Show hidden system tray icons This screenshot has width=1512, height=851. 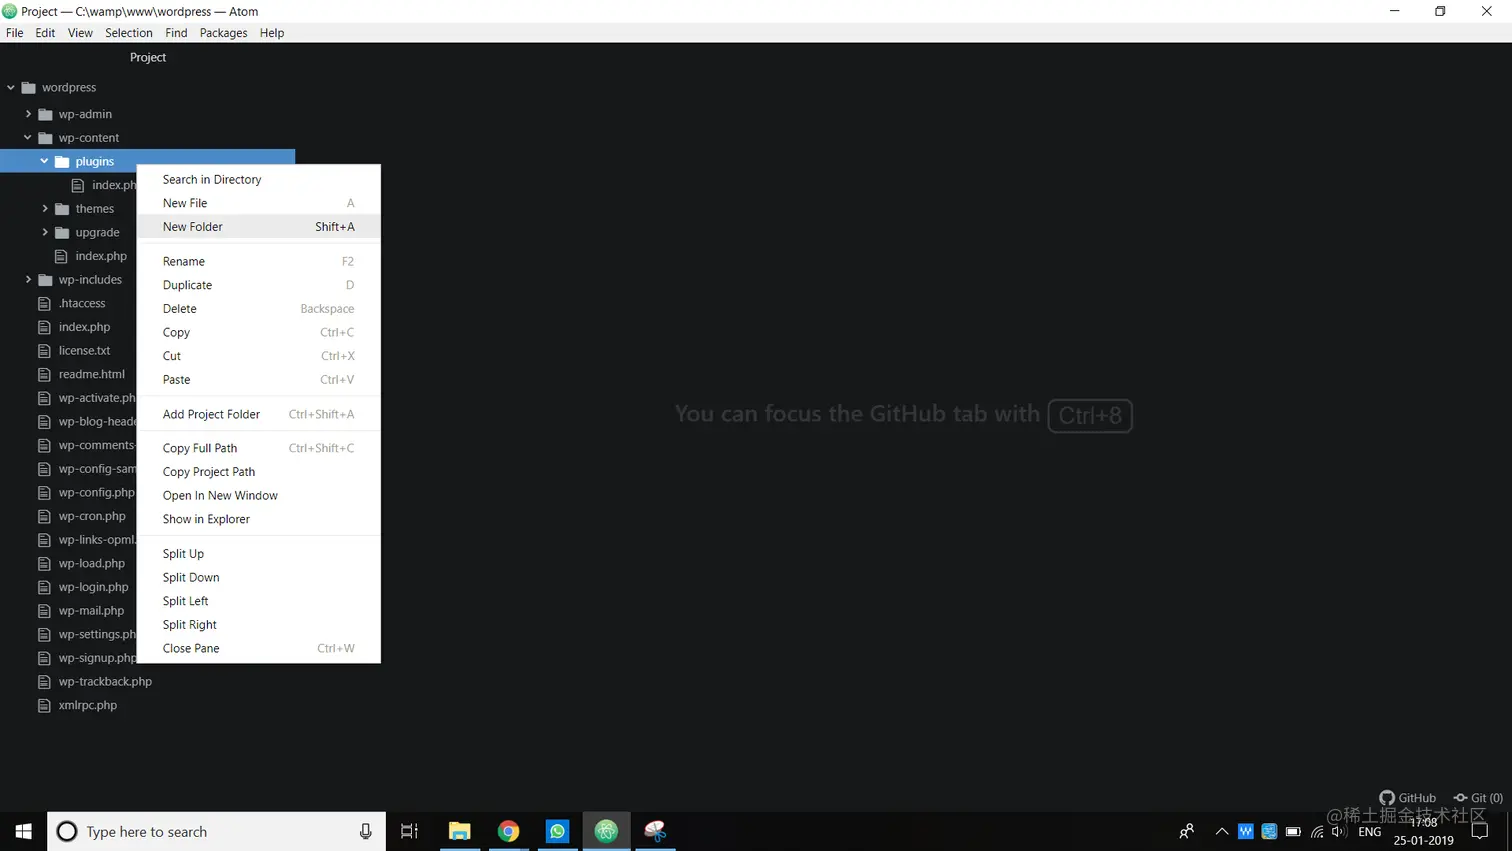1222,831
